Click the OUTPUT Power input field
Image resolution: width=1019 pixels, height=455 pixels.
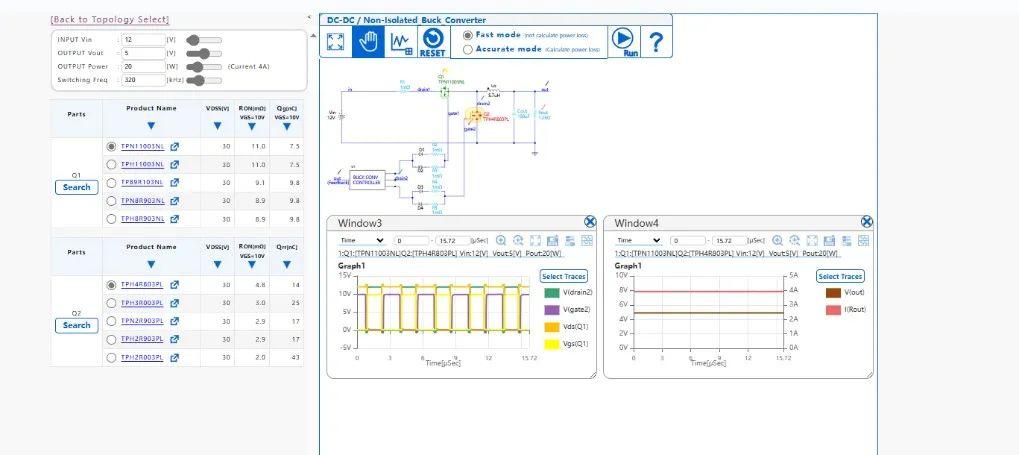(143, 66)
